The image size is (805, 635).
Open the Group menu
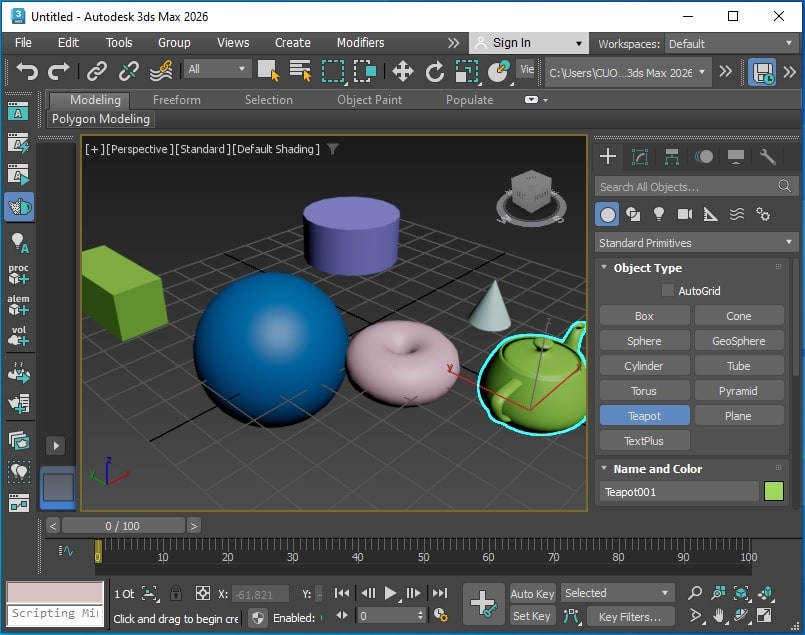click(174, 43)
